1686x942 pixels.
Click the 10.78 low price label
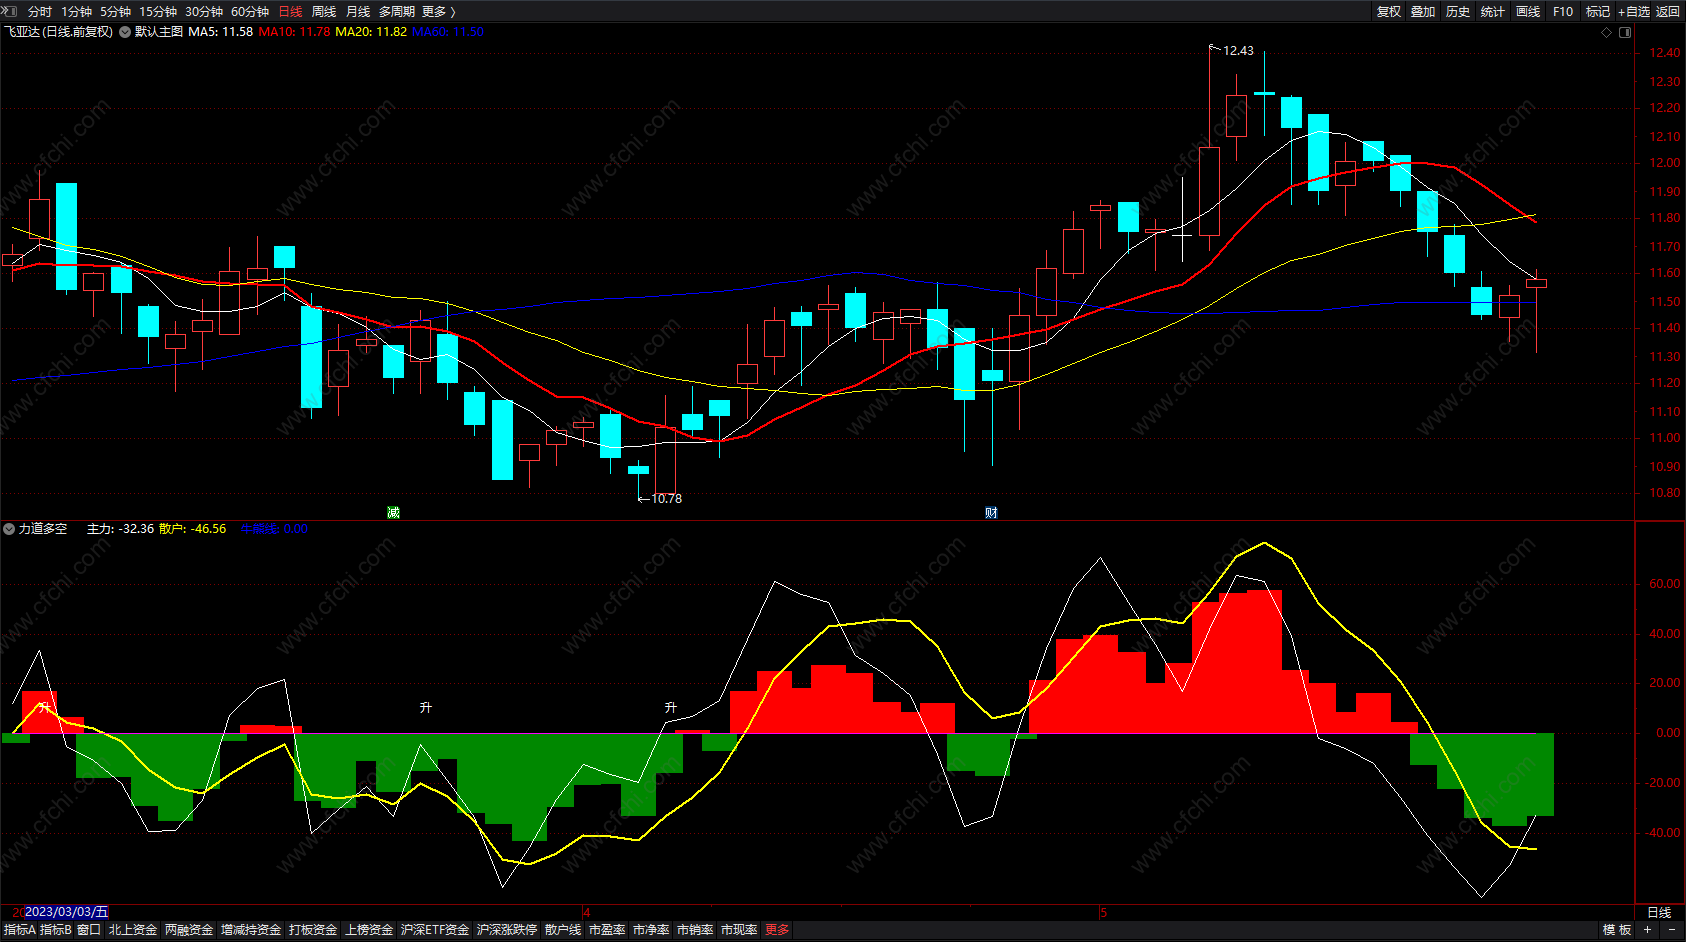coord(667,499)
